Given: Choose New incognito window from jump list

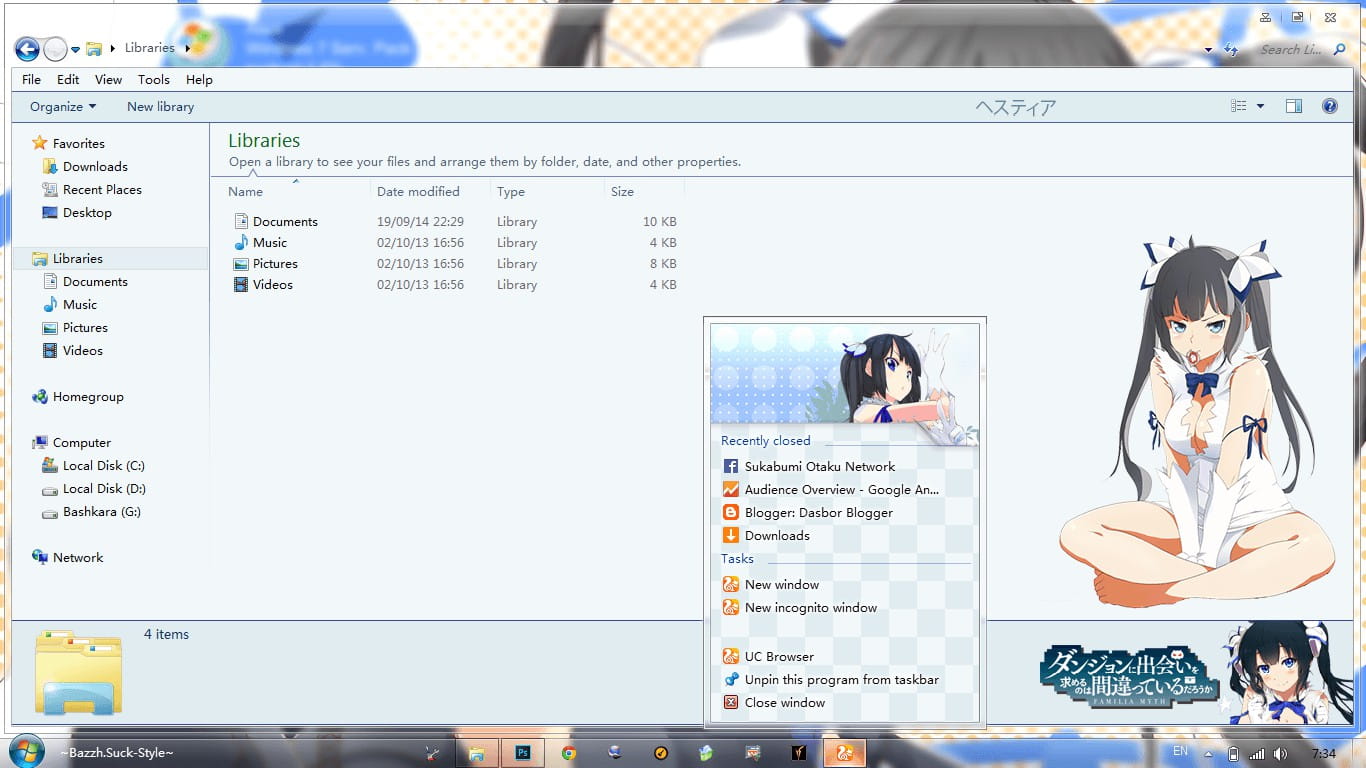Looking at the screenshot, I should 810,608.
